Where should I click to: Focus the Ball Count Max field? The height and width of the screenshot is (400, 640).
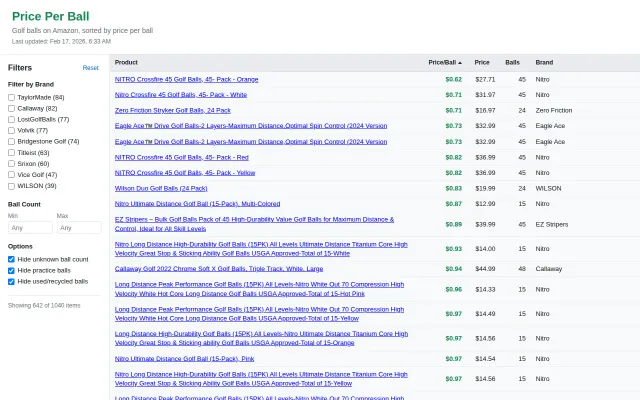79,228
